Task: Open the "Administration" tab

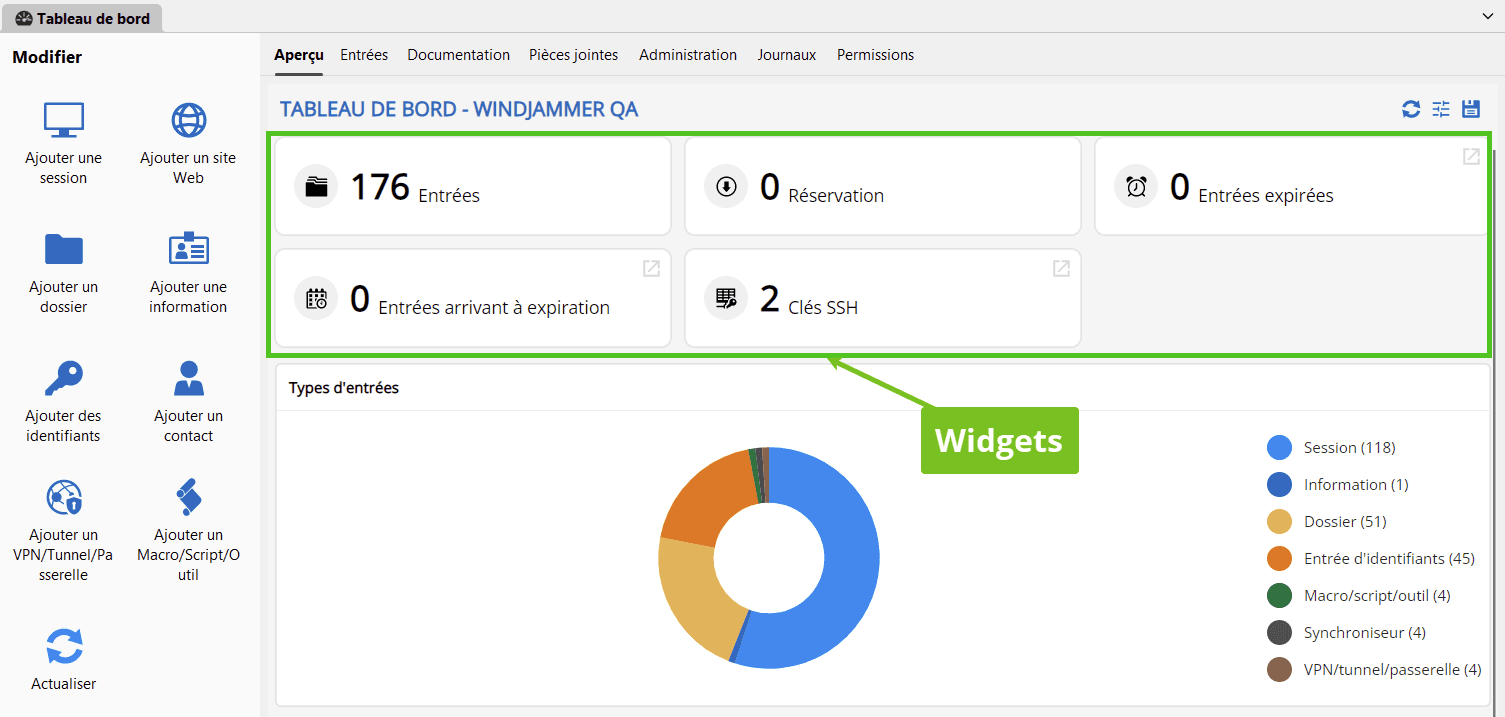Action: point(687,55)
